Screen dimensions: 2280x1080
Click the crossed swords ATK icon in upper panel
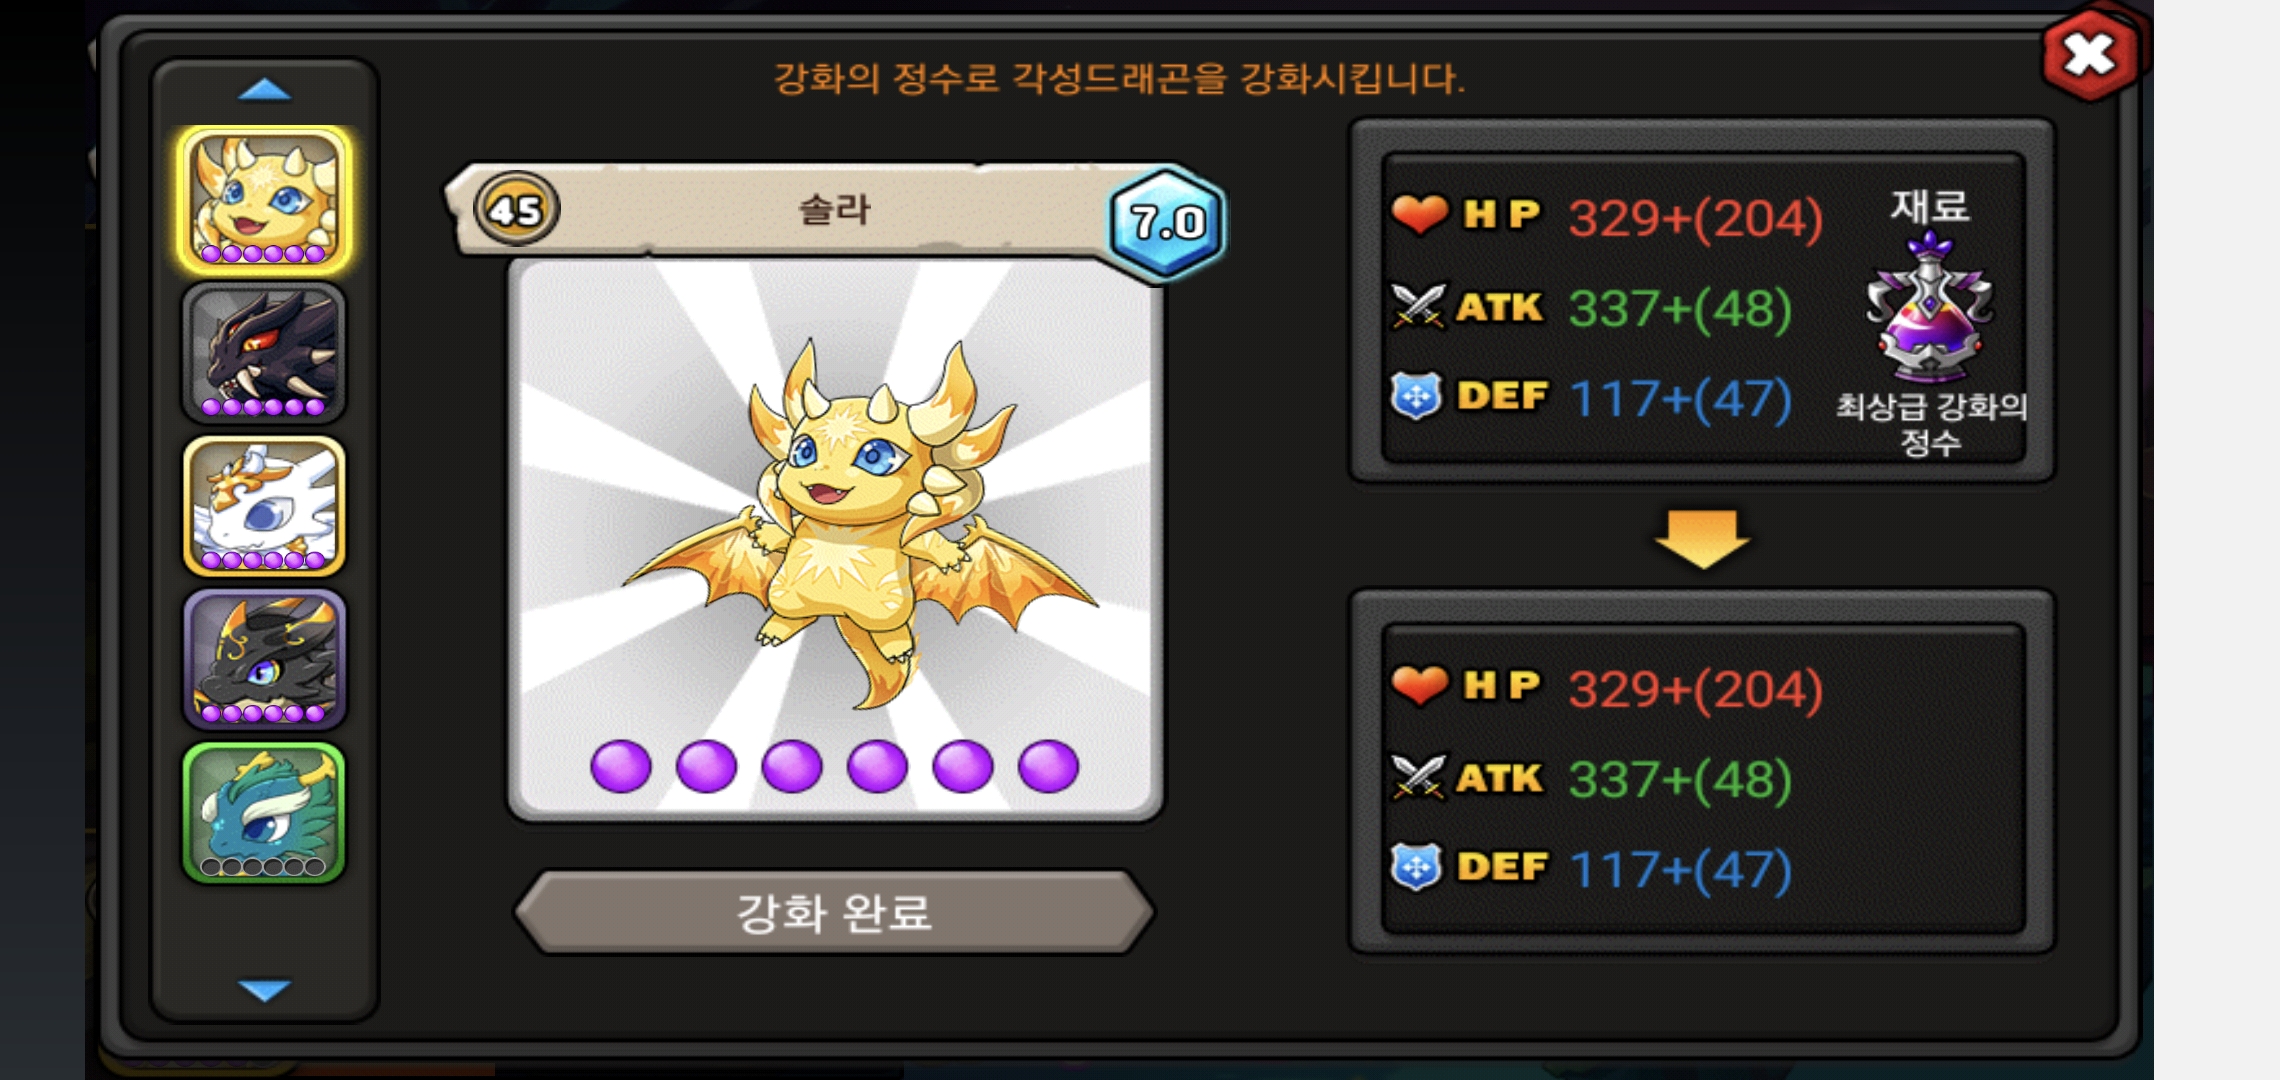(x=1419, y=306)
